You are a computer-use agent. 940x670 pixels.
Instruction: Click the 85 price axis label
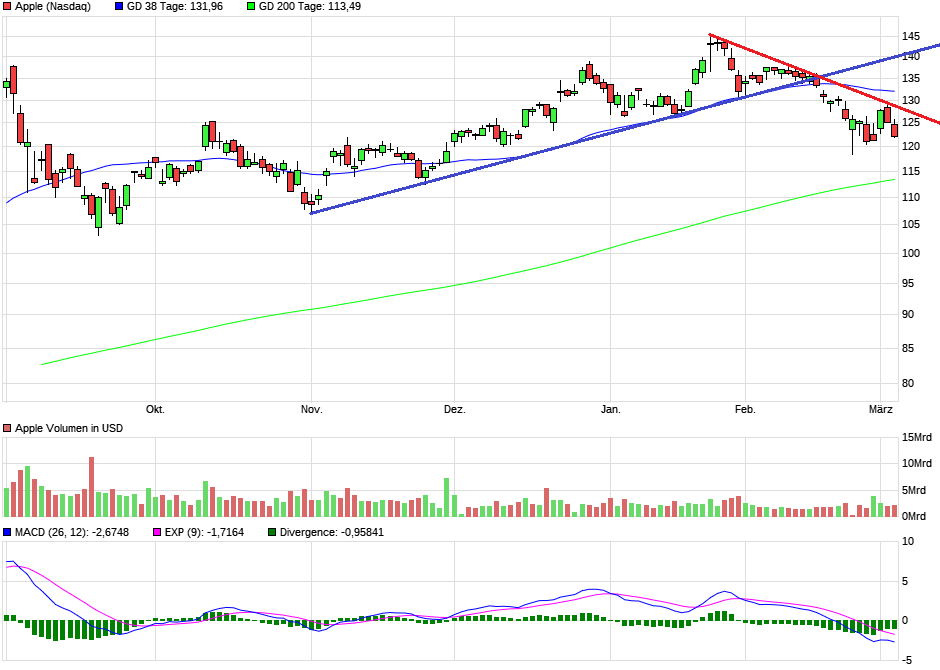(908, 348)
